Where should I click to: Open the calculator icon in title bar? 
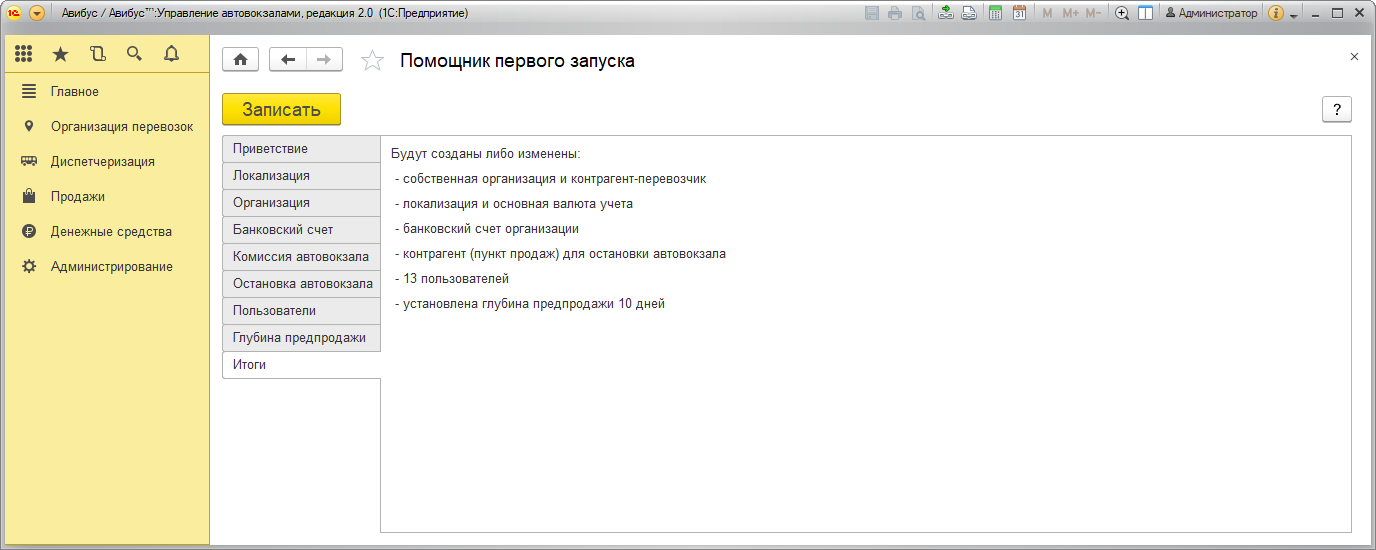pyautogui.click(x=995, y=13)
